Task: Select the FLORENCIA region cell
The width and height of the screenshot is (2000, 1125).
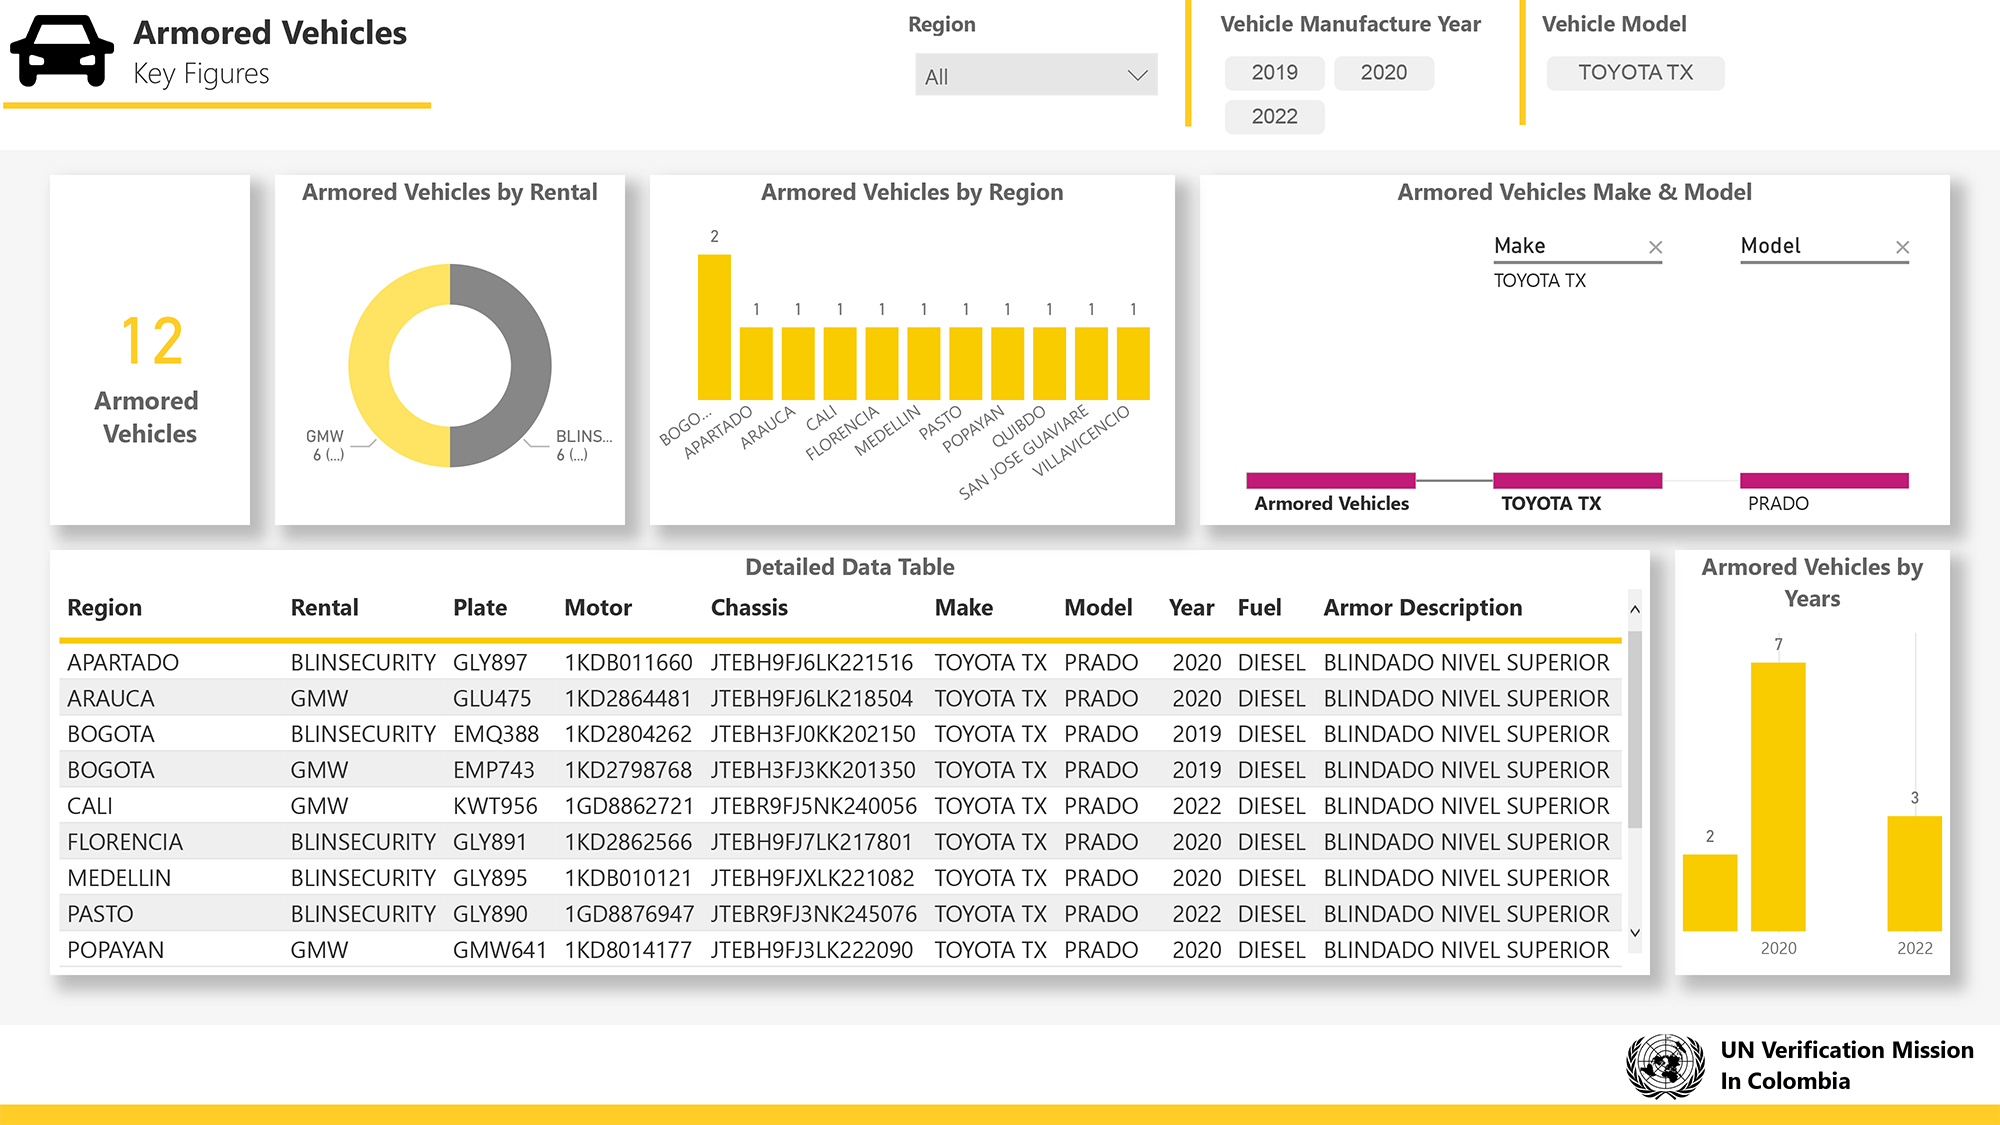Action: click(125, 843)
